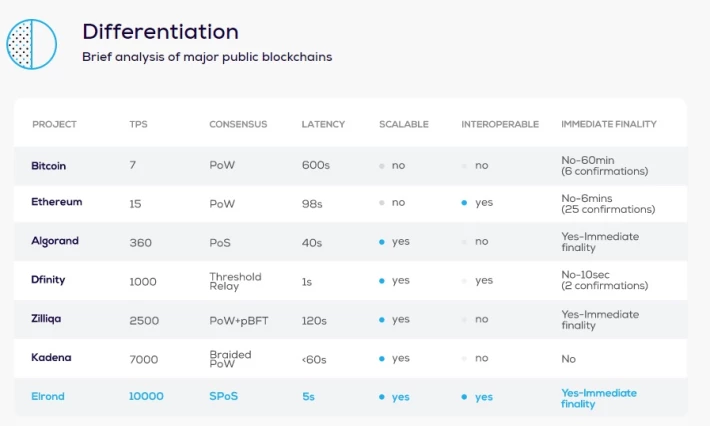Click the CONSENSUS column header
Viewport: 710px width, 426px height.
[x=238, y=124]
